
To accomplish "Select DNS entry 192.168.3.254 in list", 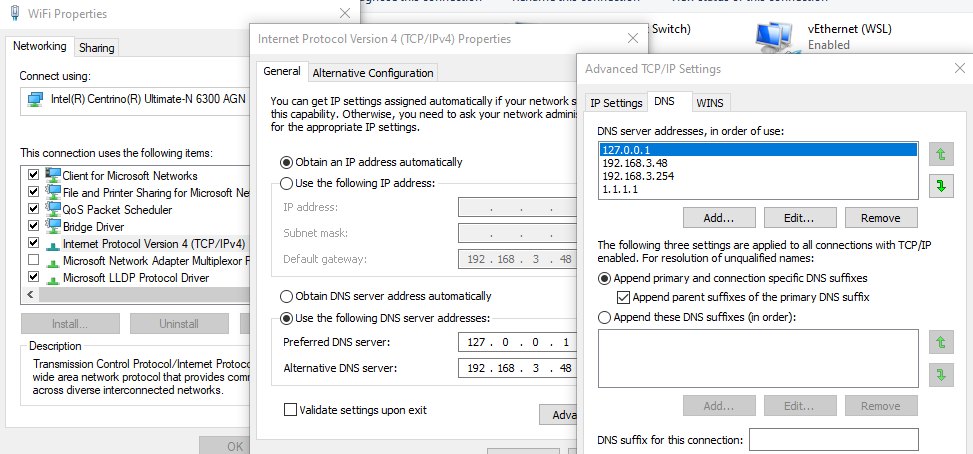I will [758, 176].
